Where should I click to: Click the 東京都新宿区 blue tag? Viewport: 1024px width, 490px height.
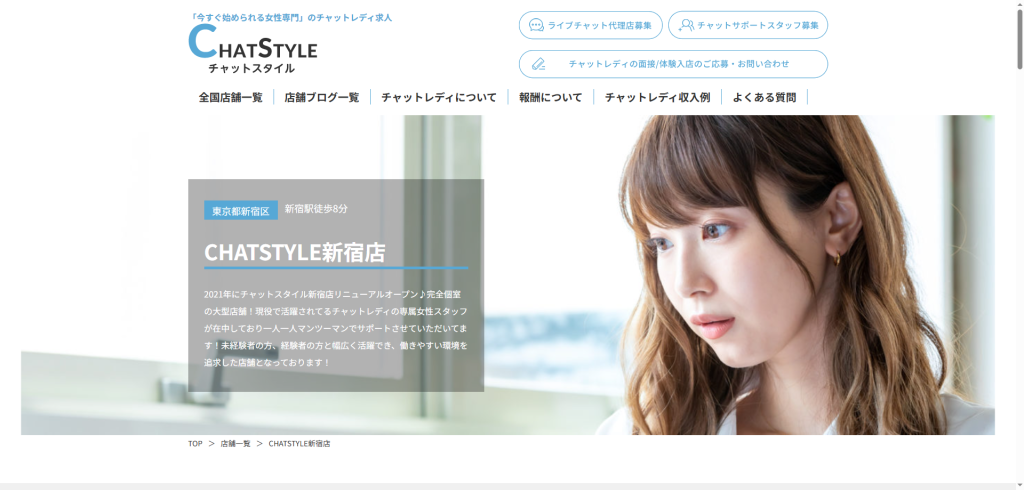[241, 210]
